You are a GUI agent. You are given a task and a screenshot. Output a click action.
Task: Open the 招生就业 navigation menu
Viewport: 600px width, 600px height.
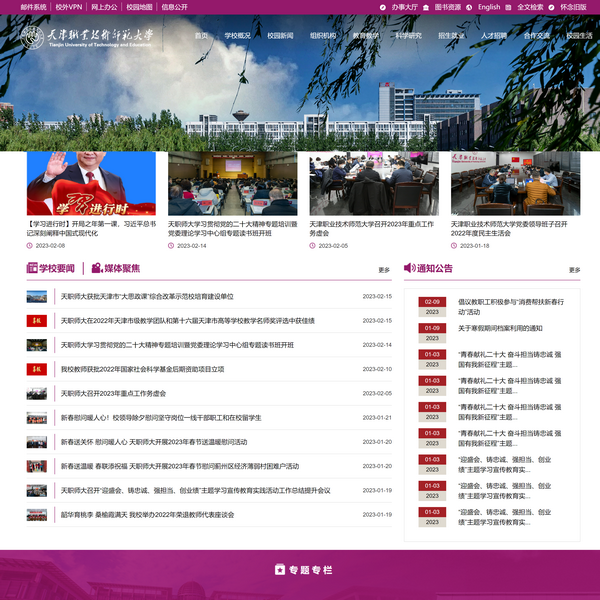[451, 36]
